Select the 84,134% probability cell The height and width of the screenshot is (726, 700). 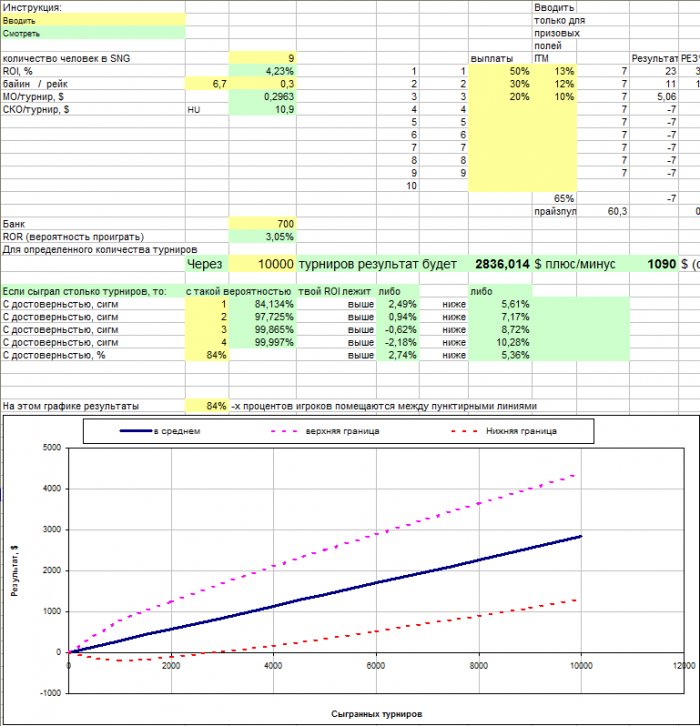[262, 304]
